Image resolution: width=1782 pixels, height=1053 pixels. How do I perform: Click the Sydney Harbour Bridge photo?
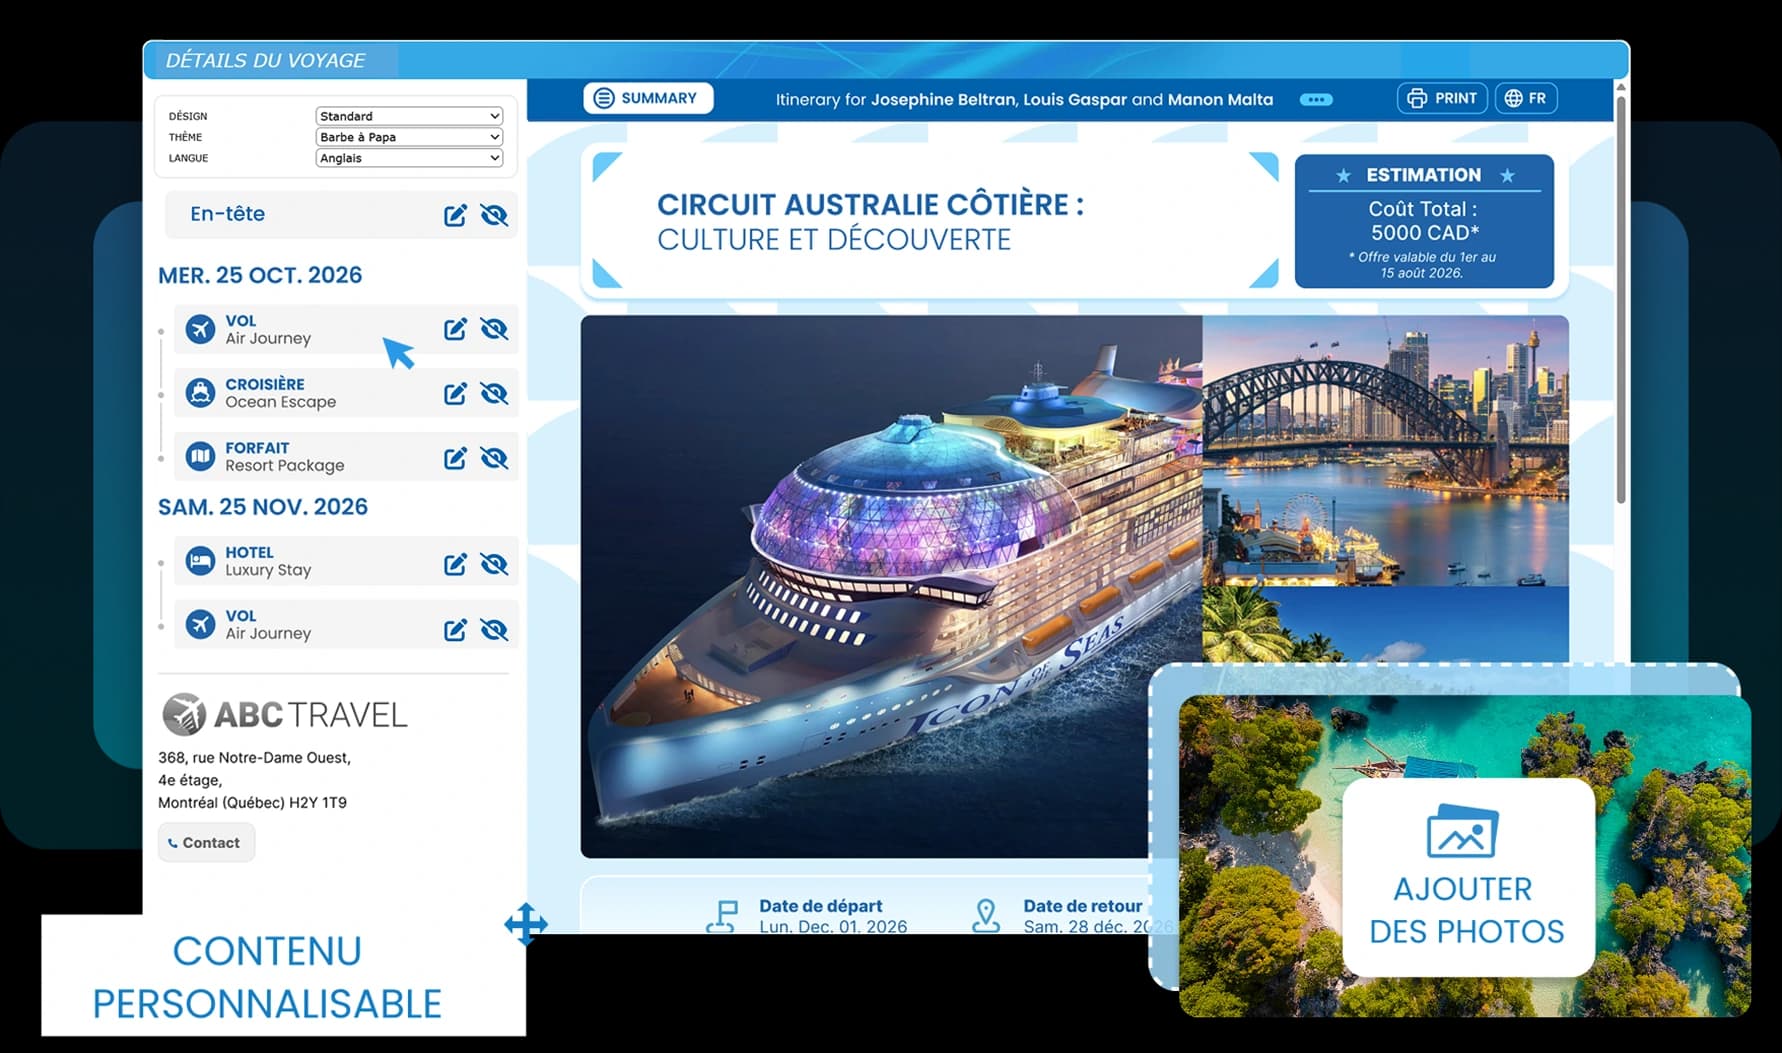click(x=1385, y=450)
